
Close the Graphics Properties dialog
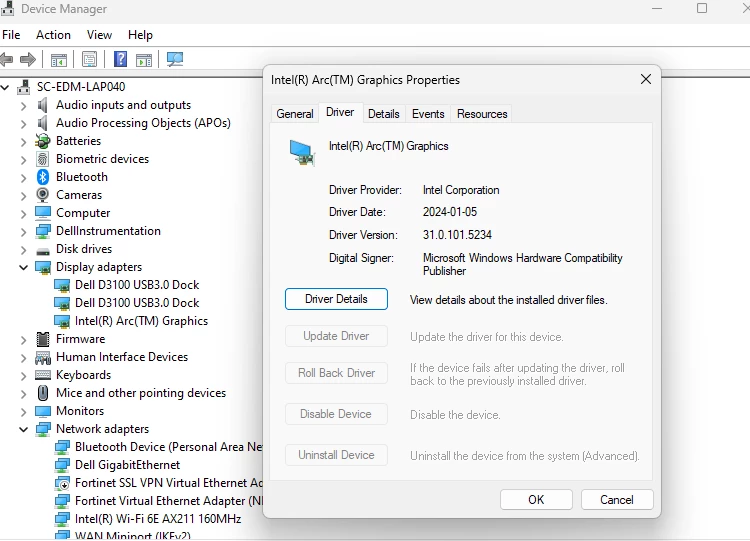click(646, 79)
